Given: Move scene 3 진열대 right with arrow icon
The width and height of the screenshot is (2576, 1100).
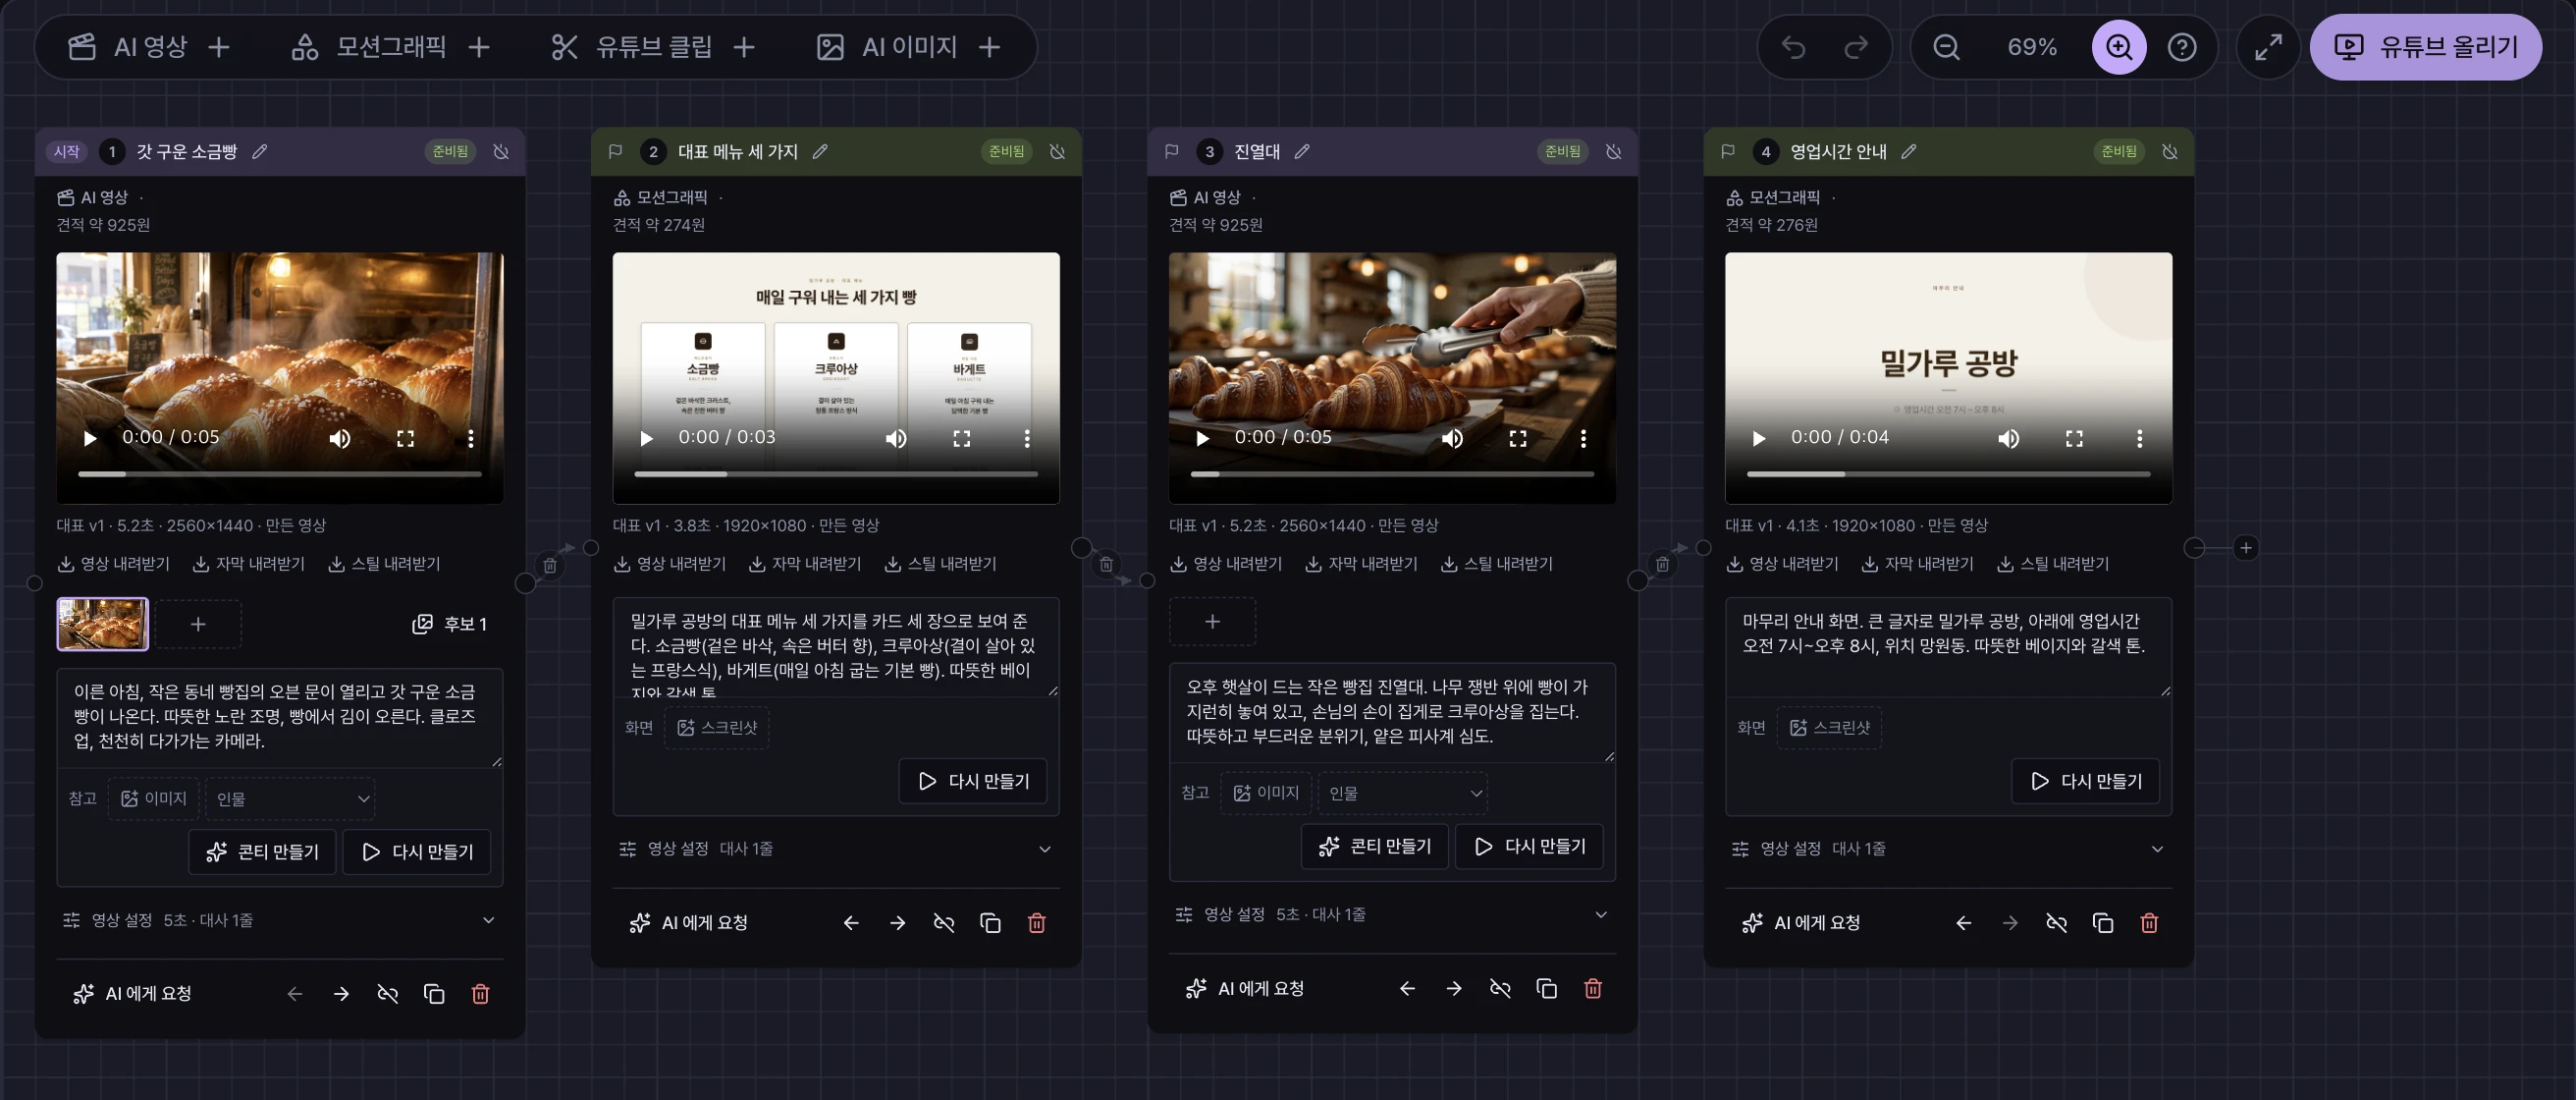Looking at the screenshot, I should (1454, 988).
